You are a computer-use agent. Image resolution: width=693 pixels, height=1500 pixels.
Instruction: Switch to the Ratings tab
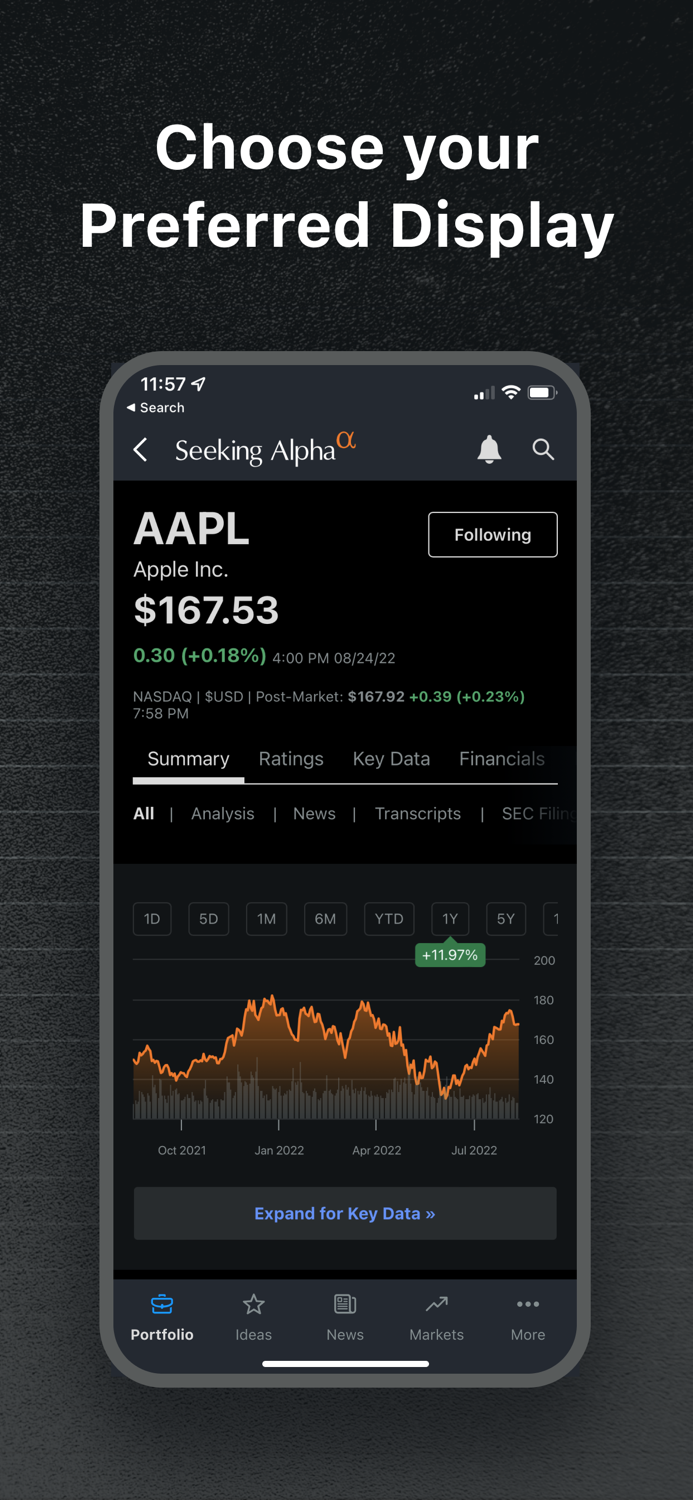[x=291, y=759]
